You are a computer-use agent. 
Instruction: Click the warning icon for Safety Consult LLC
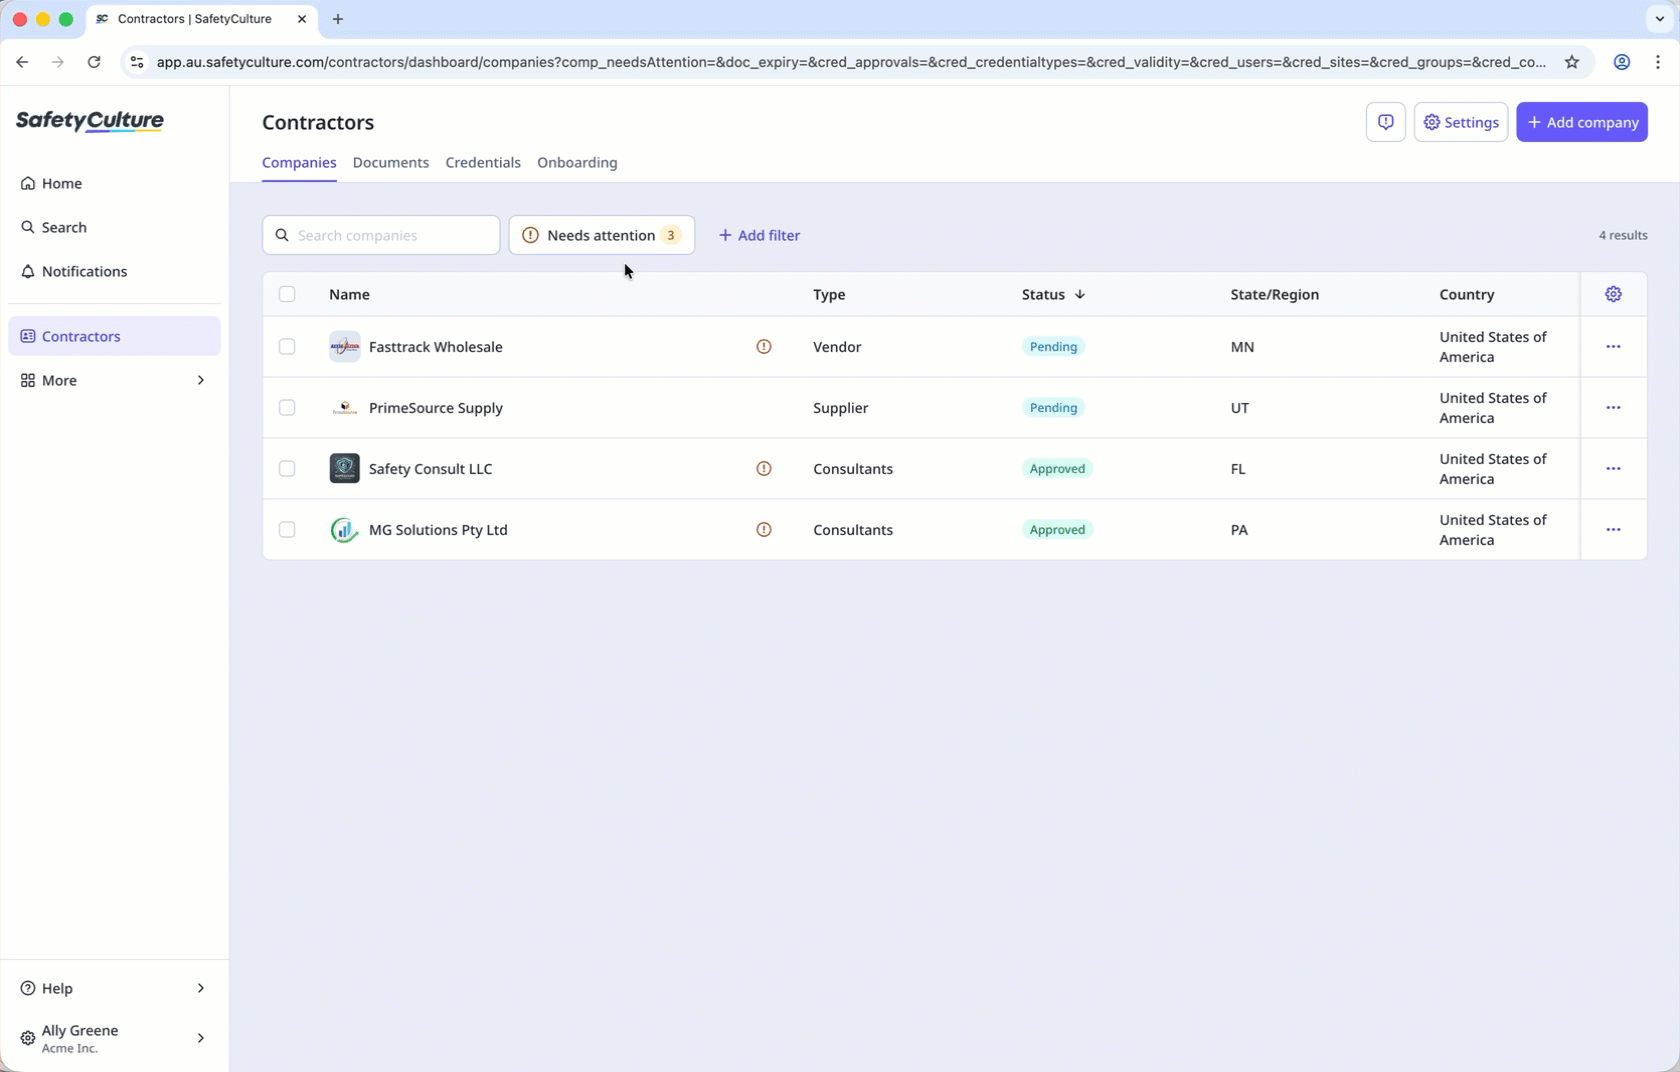pyautogui.click(x=764, y=469)
